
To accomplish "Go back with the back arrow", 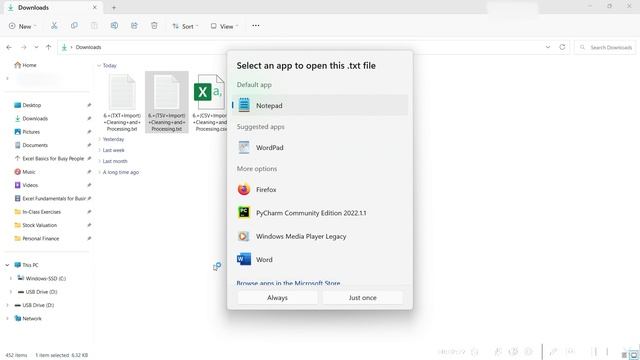I will point(9,47).
